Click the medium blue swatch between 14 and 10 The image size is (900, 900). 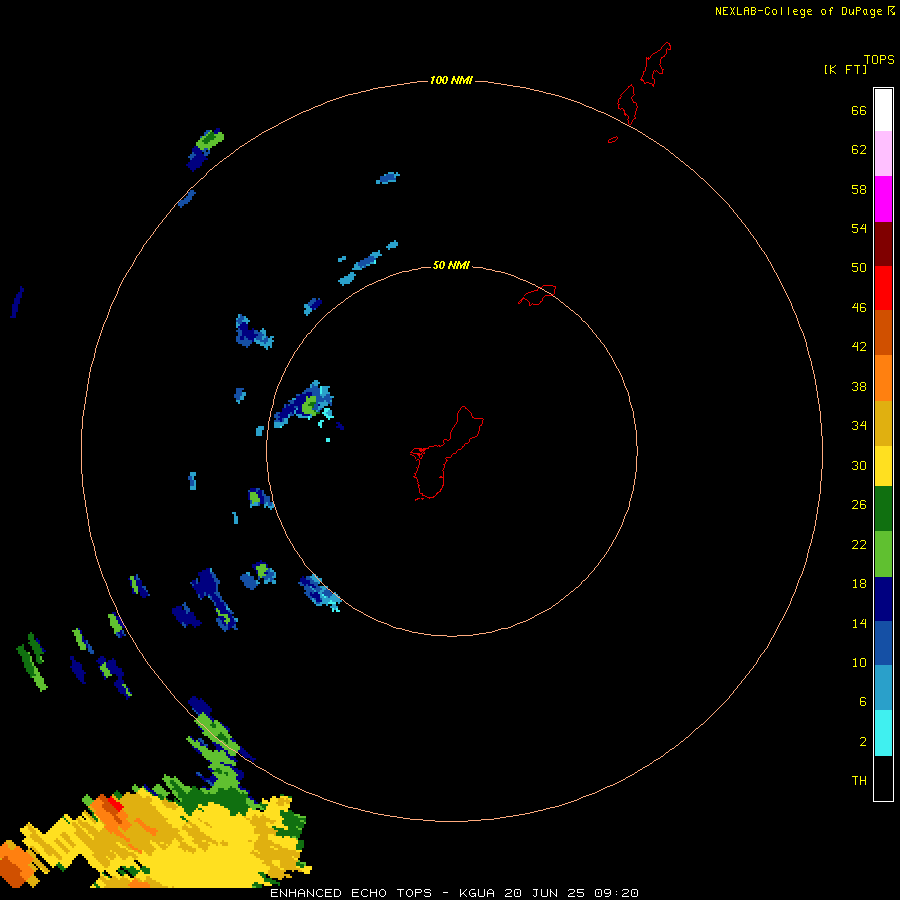point(883,643)
